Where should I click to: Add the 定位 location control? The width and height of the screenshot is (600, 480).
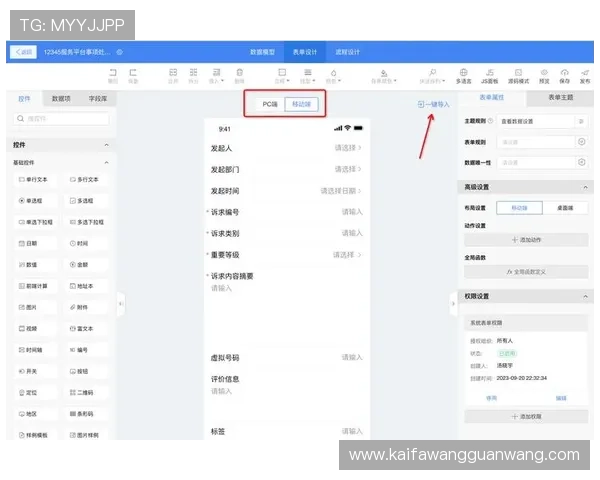click(x=35, y=392)
